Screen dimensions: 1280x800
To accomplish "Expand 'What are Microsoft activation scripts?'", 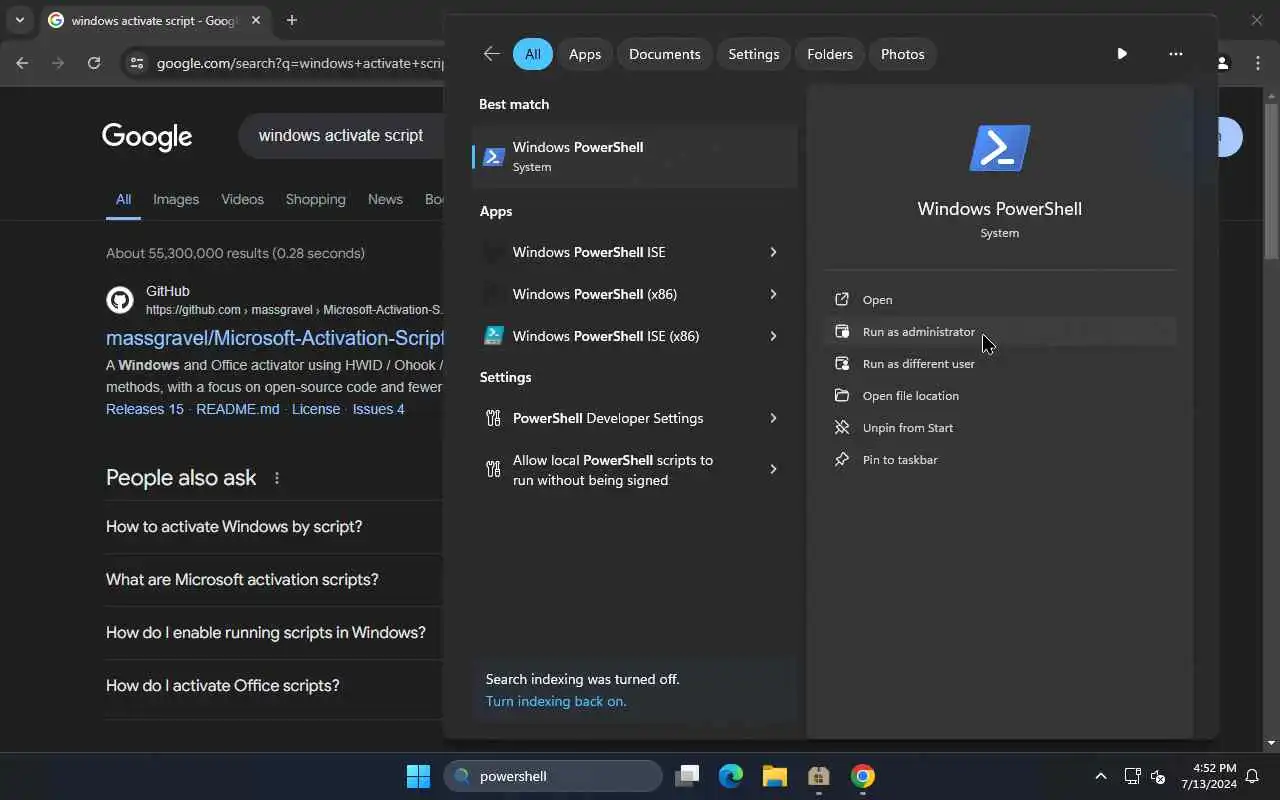I will point(274,580).
